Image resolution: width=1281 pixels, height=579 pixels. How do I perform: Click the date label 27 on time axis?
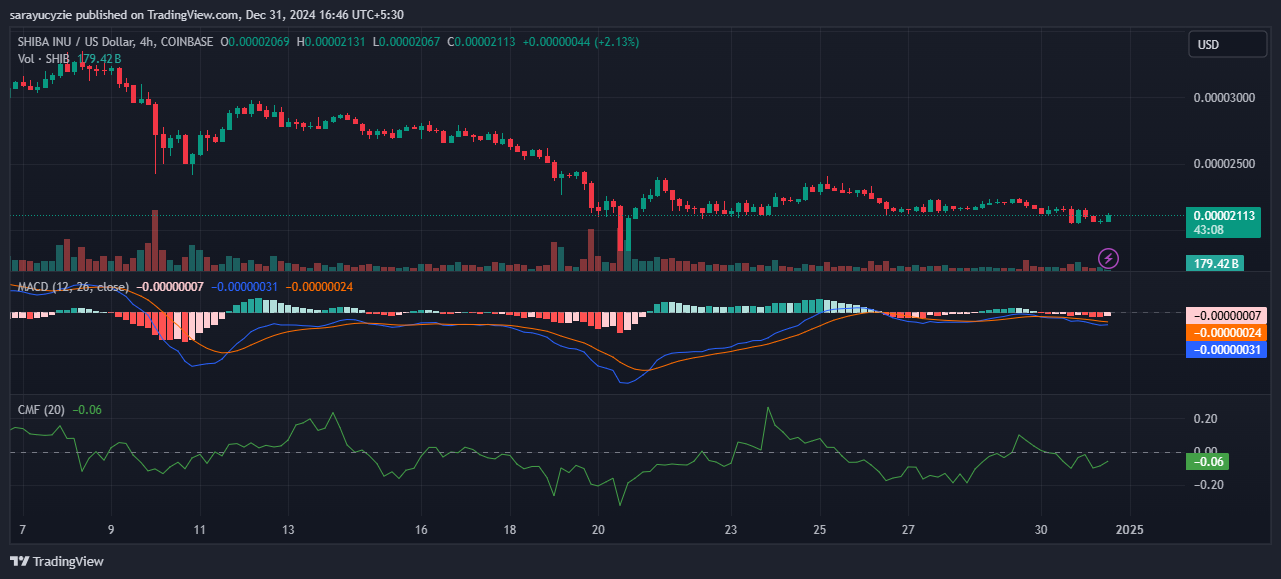tap(908, 529)
